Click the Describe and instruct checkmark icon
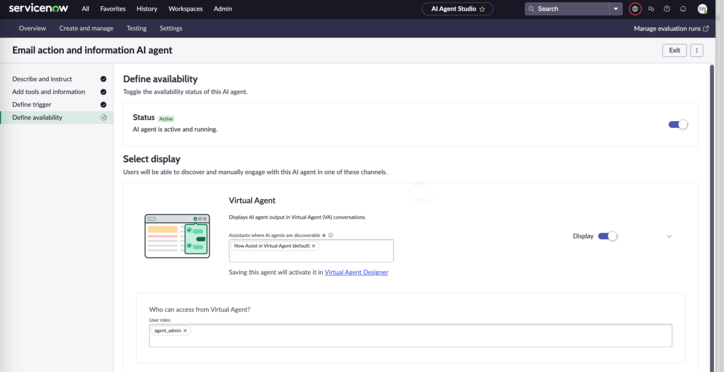 (103, 79)
